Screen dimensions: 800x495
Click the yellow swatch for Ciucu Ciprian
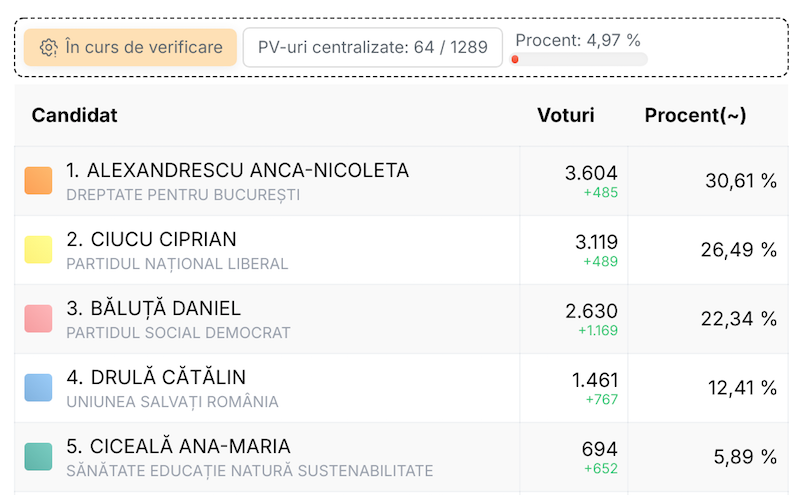38,250
